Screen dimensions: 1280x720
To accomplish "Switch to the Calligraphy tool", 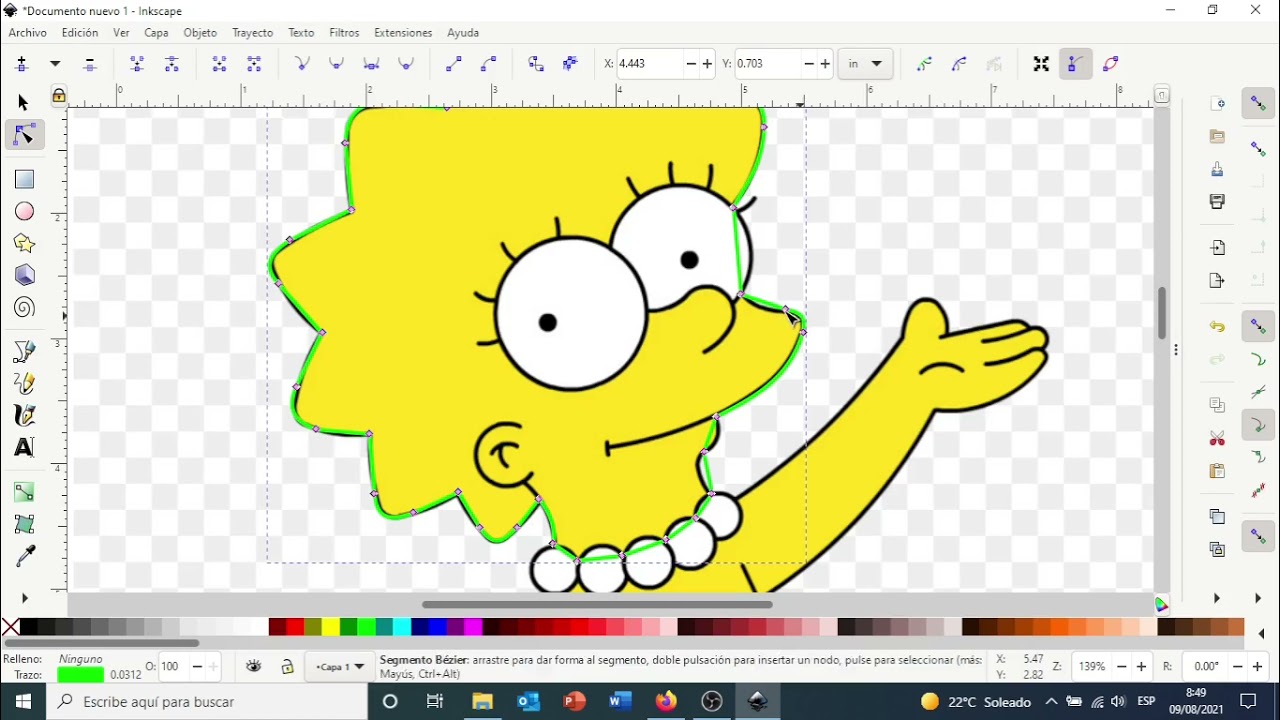I will click(24, 415).
